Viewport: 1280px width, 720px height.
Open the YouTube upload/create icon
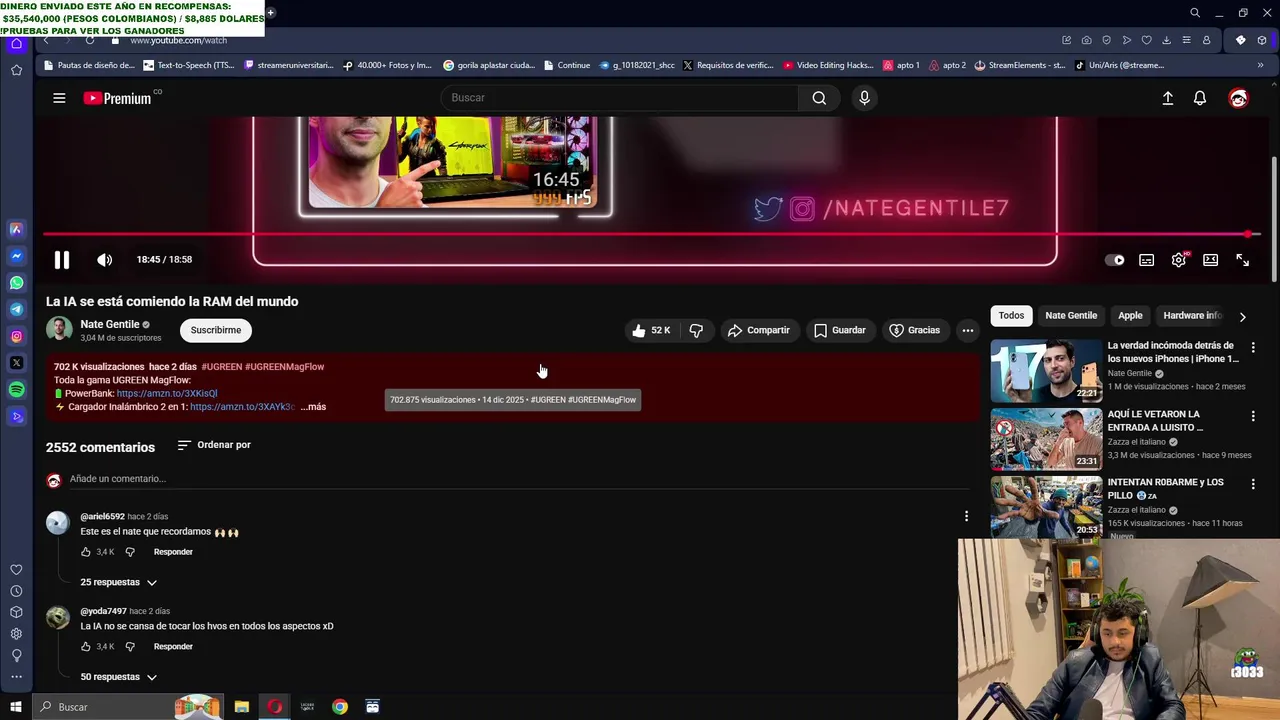click(1167, 98)
